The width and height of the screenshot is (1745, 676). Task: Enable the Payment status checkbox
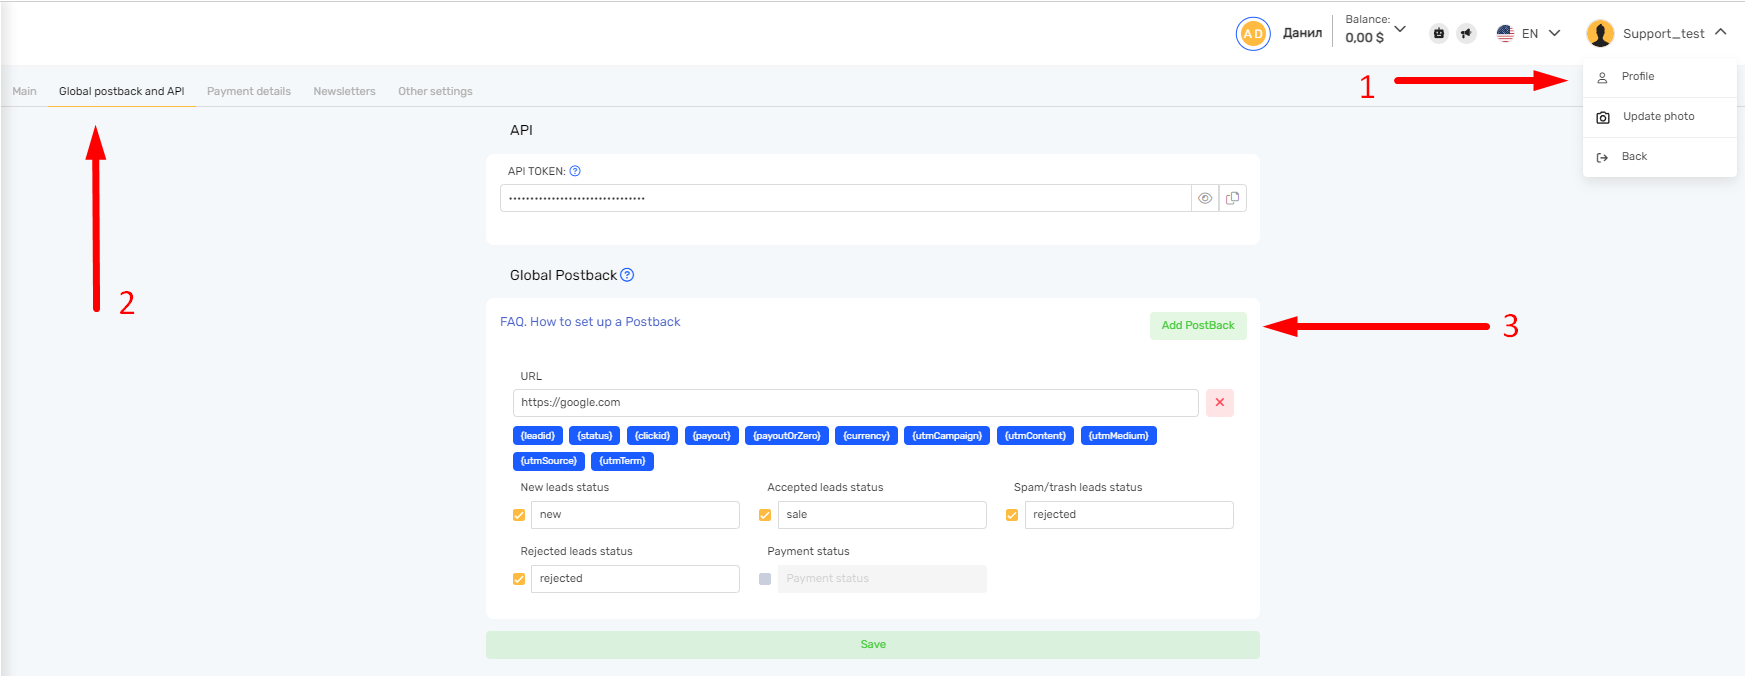765,579
